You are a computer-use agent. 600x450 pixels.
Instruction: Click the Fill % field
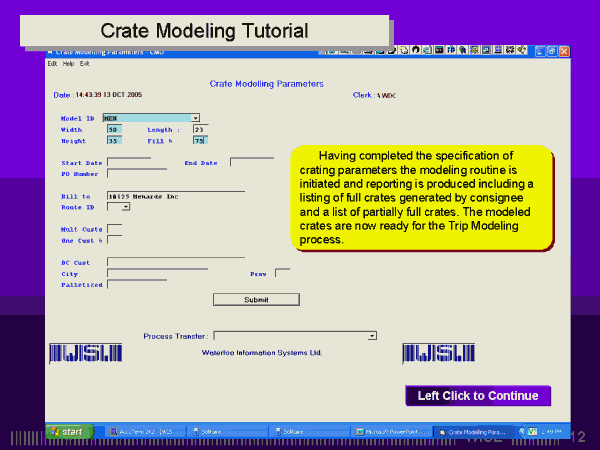point(199,140)
